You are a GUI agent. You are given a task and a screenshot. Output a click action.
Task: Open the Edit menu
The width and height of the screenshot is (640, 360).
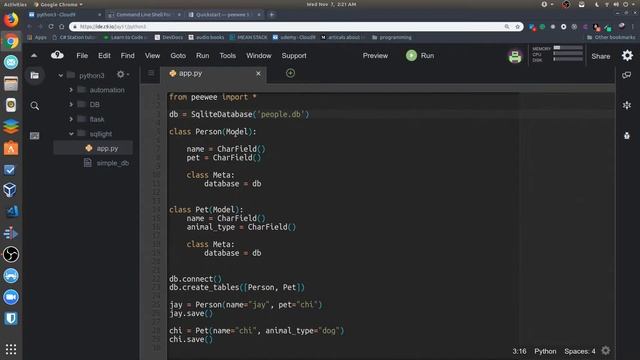[x=104, y=56]
